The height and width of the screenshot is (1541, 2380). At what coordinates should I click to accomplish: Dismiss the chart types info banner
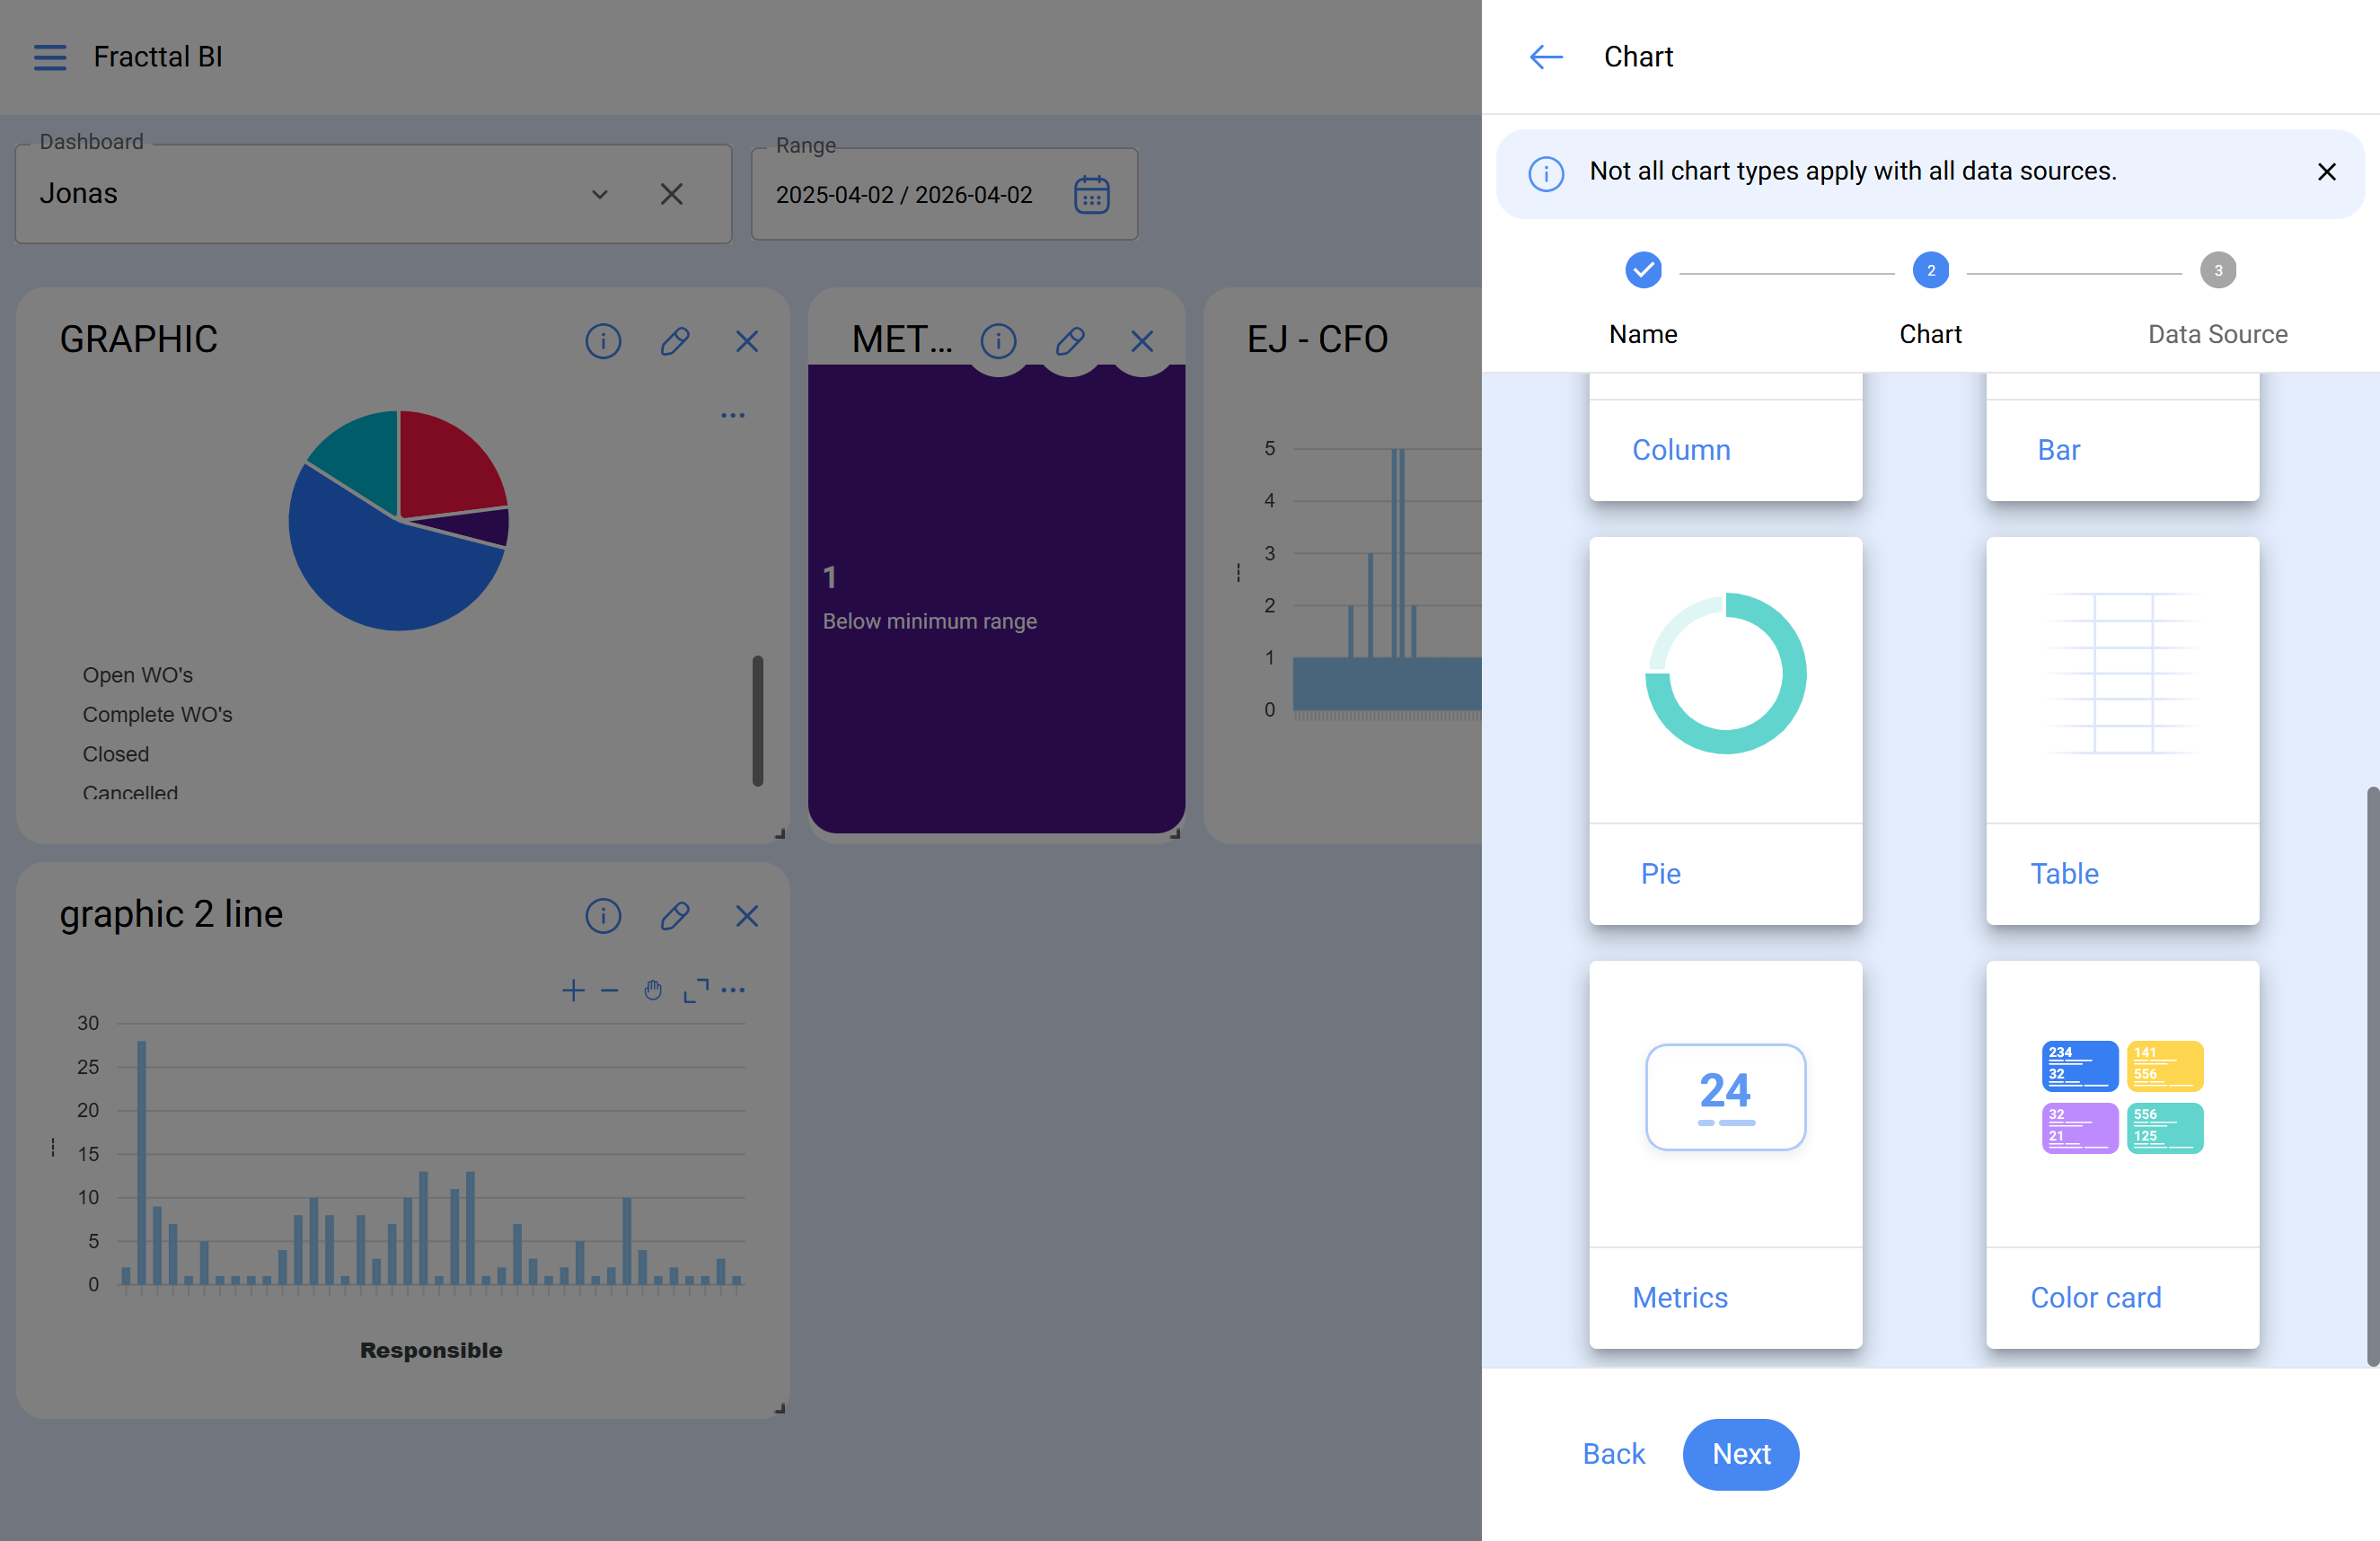[2326, 172]
